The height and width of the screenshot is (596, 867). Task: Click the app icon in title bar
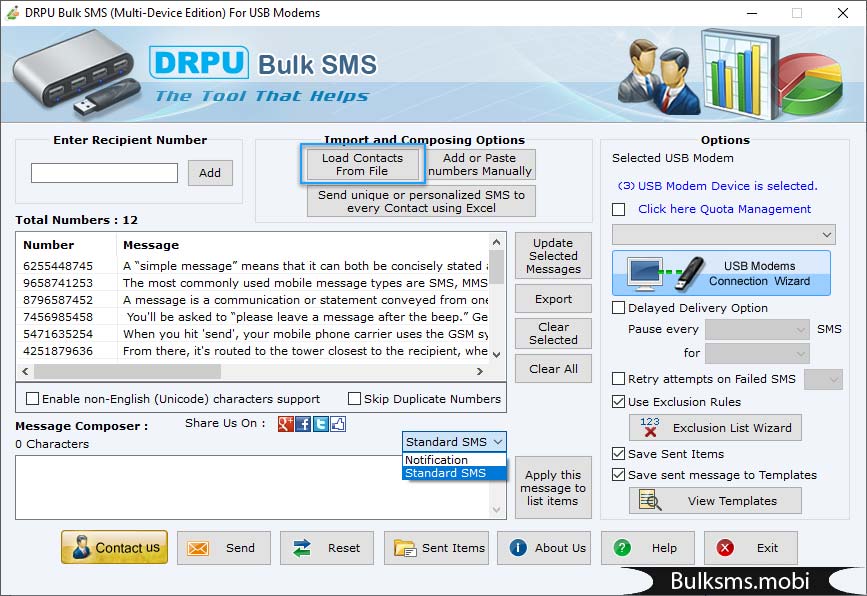(x=12, y=12)
